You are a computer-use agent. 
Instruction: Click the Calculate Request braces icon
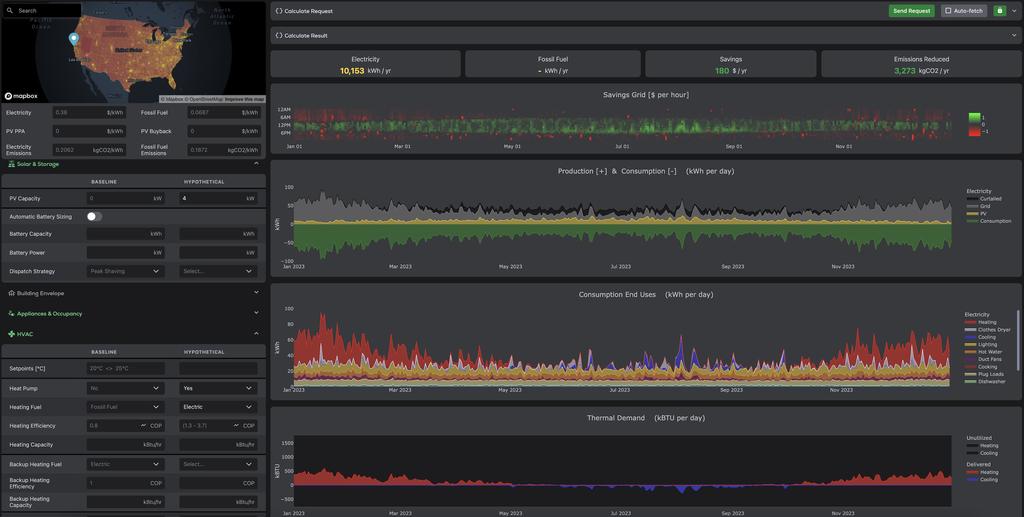(x=279, y=11)
